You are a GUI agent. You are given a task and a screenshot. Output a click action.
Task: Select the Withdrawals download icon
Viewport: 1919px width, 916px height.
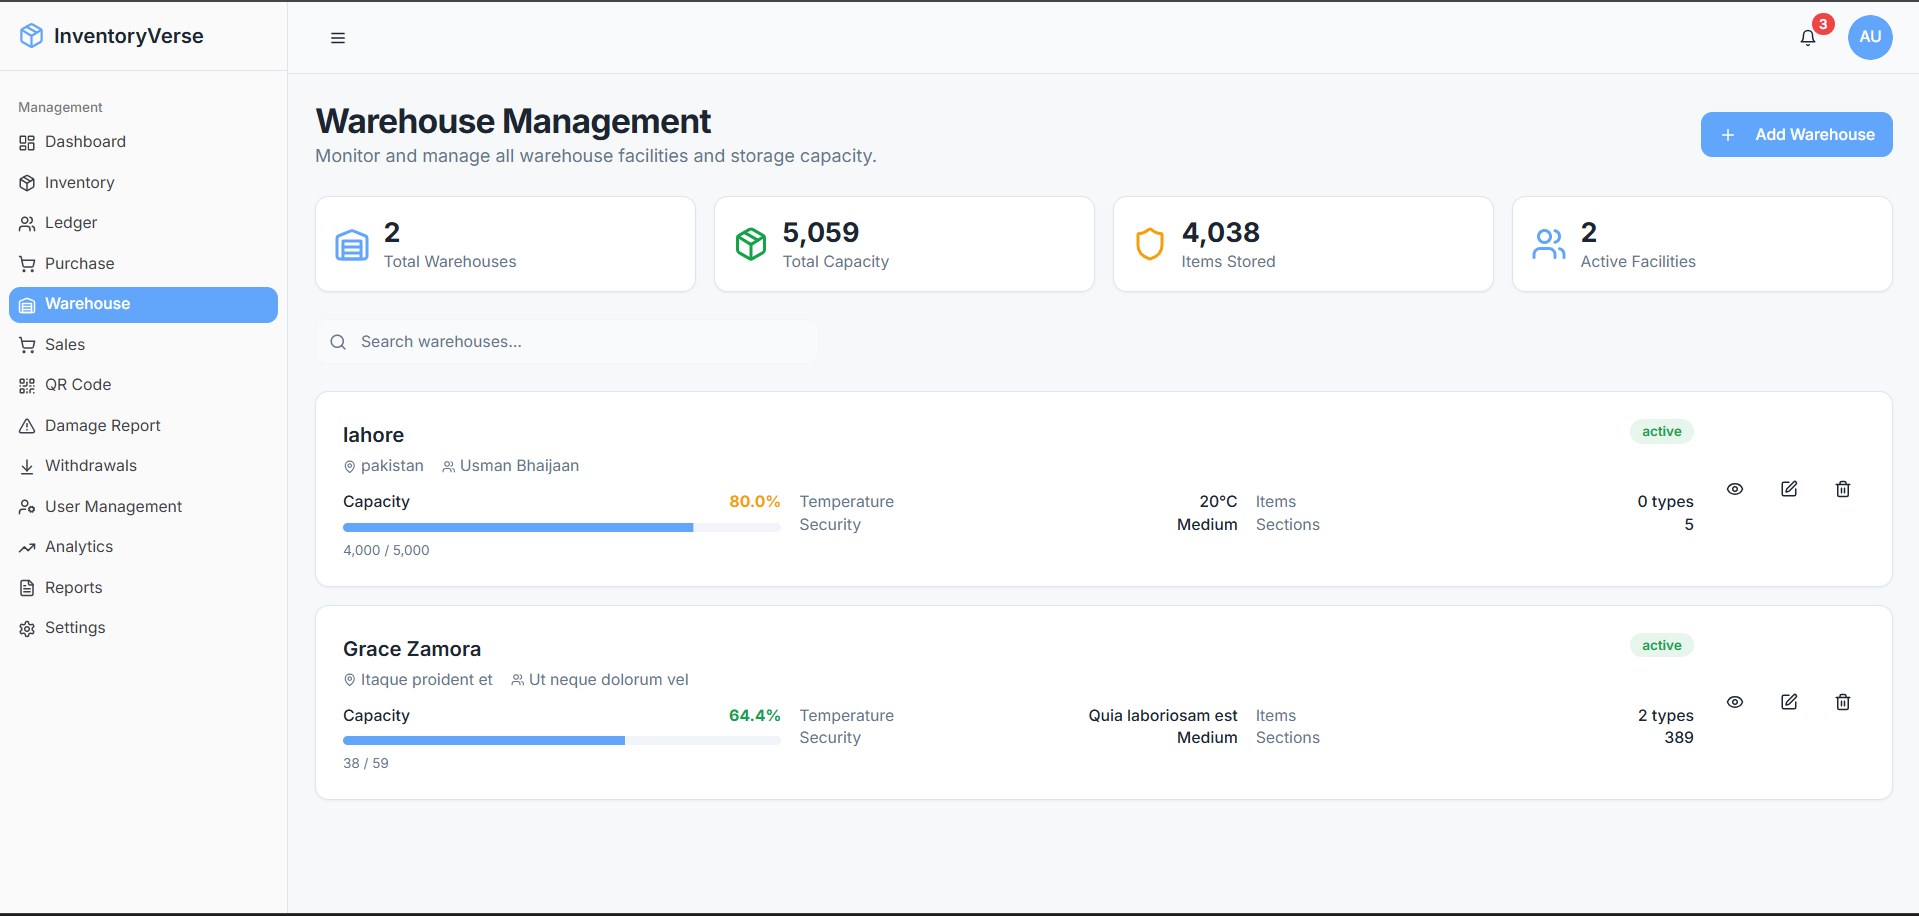26,465
